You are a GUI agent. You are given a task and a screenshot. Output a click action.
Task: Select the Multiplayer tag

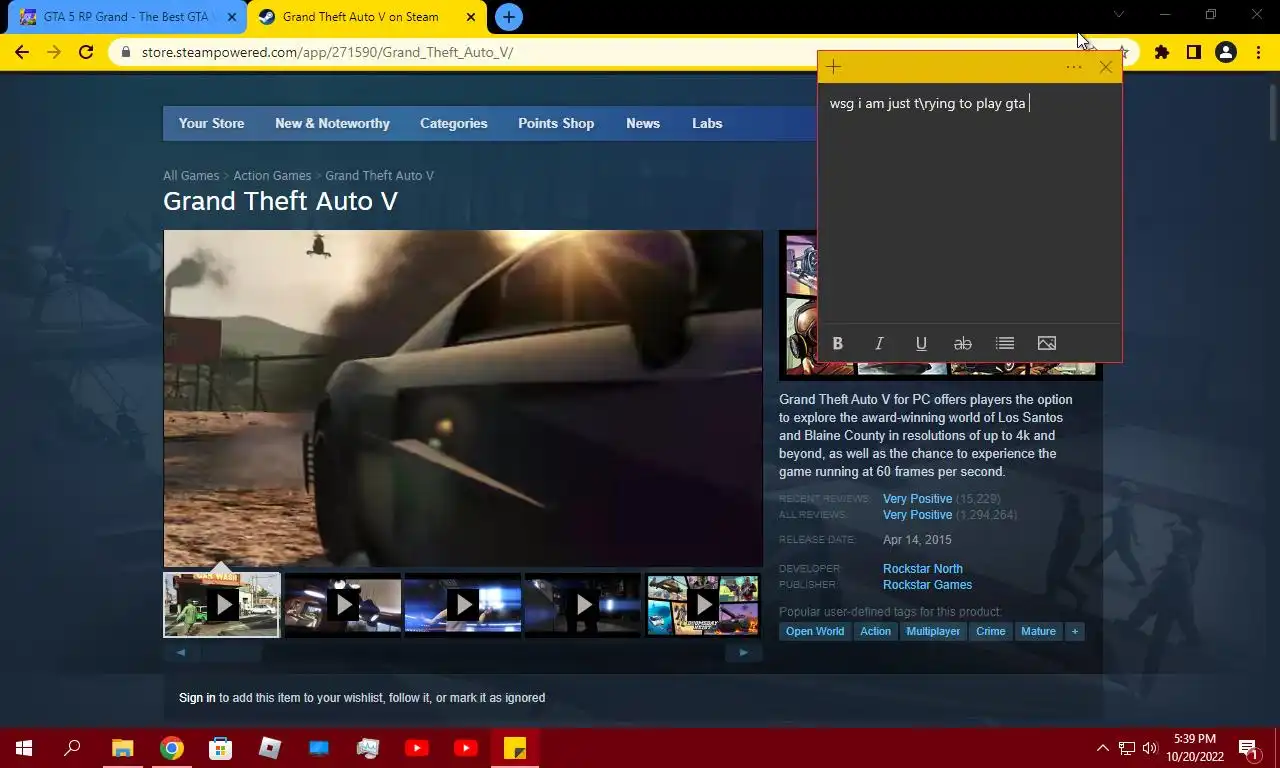point(933,631)
